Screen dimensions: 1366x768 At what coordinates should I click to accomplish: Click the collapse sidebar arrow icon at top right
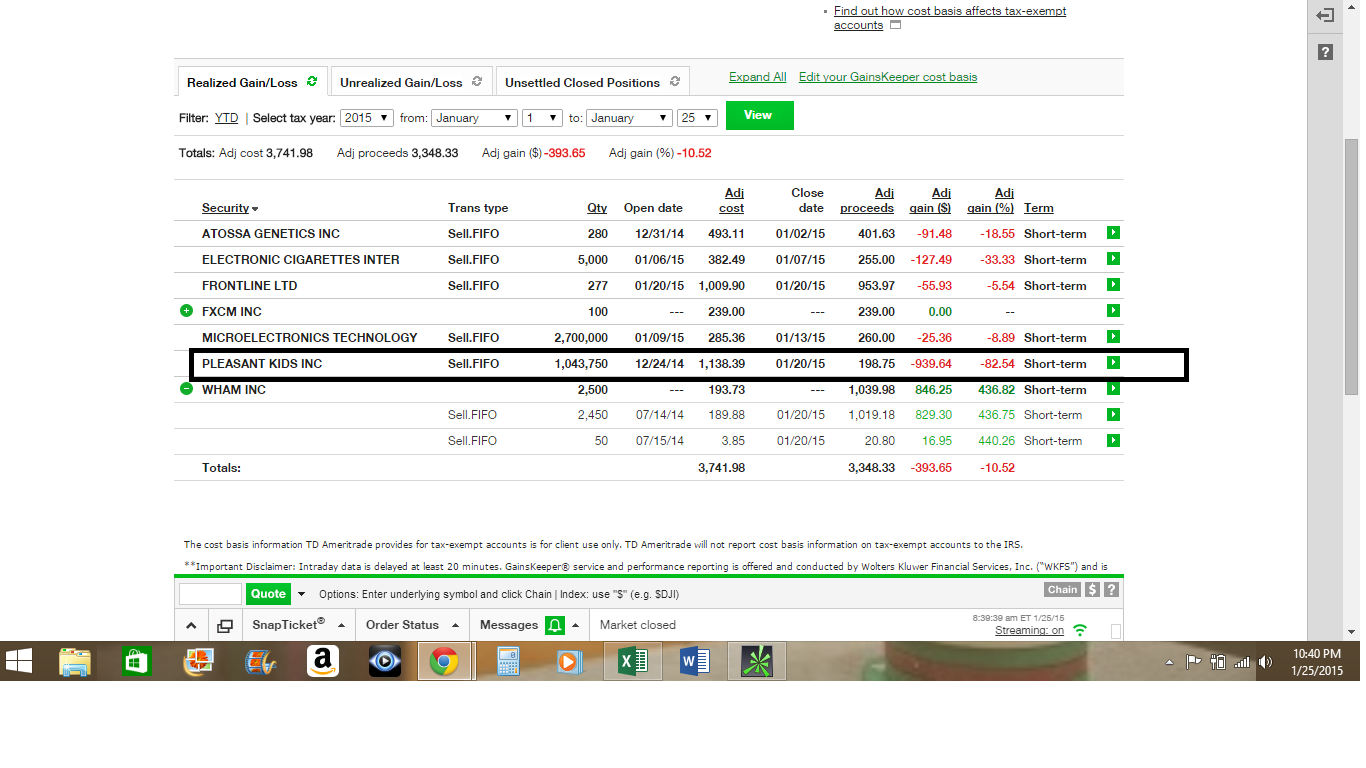pyautogui.click(x=1325, y=16)
